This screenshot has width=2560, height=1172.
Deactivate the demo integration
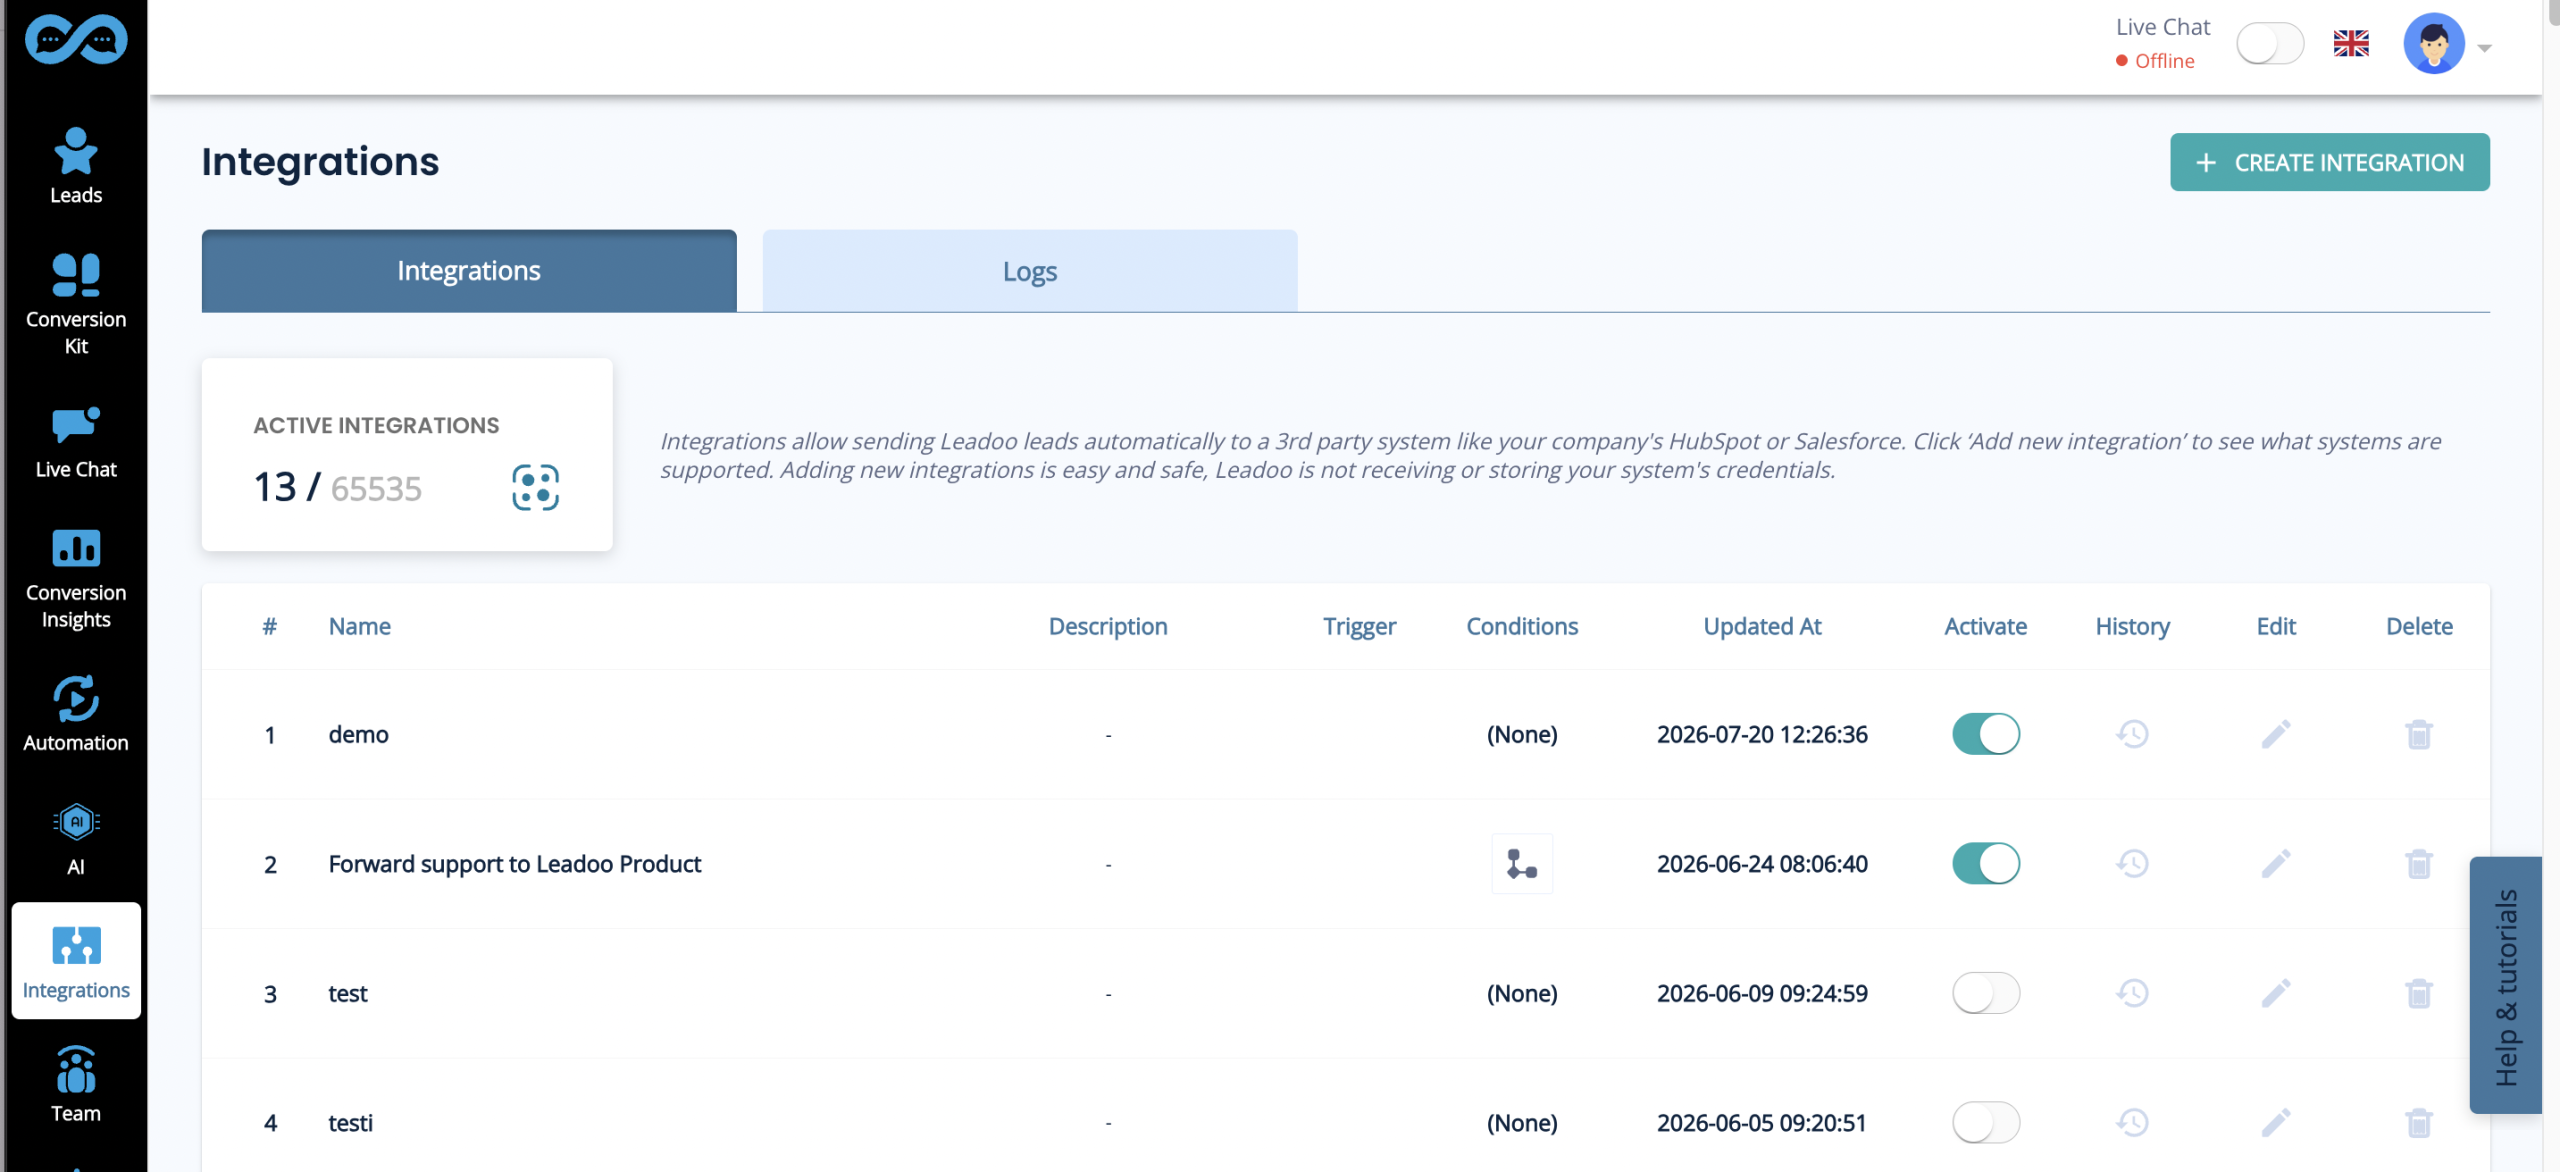(x=1986, y=734)
